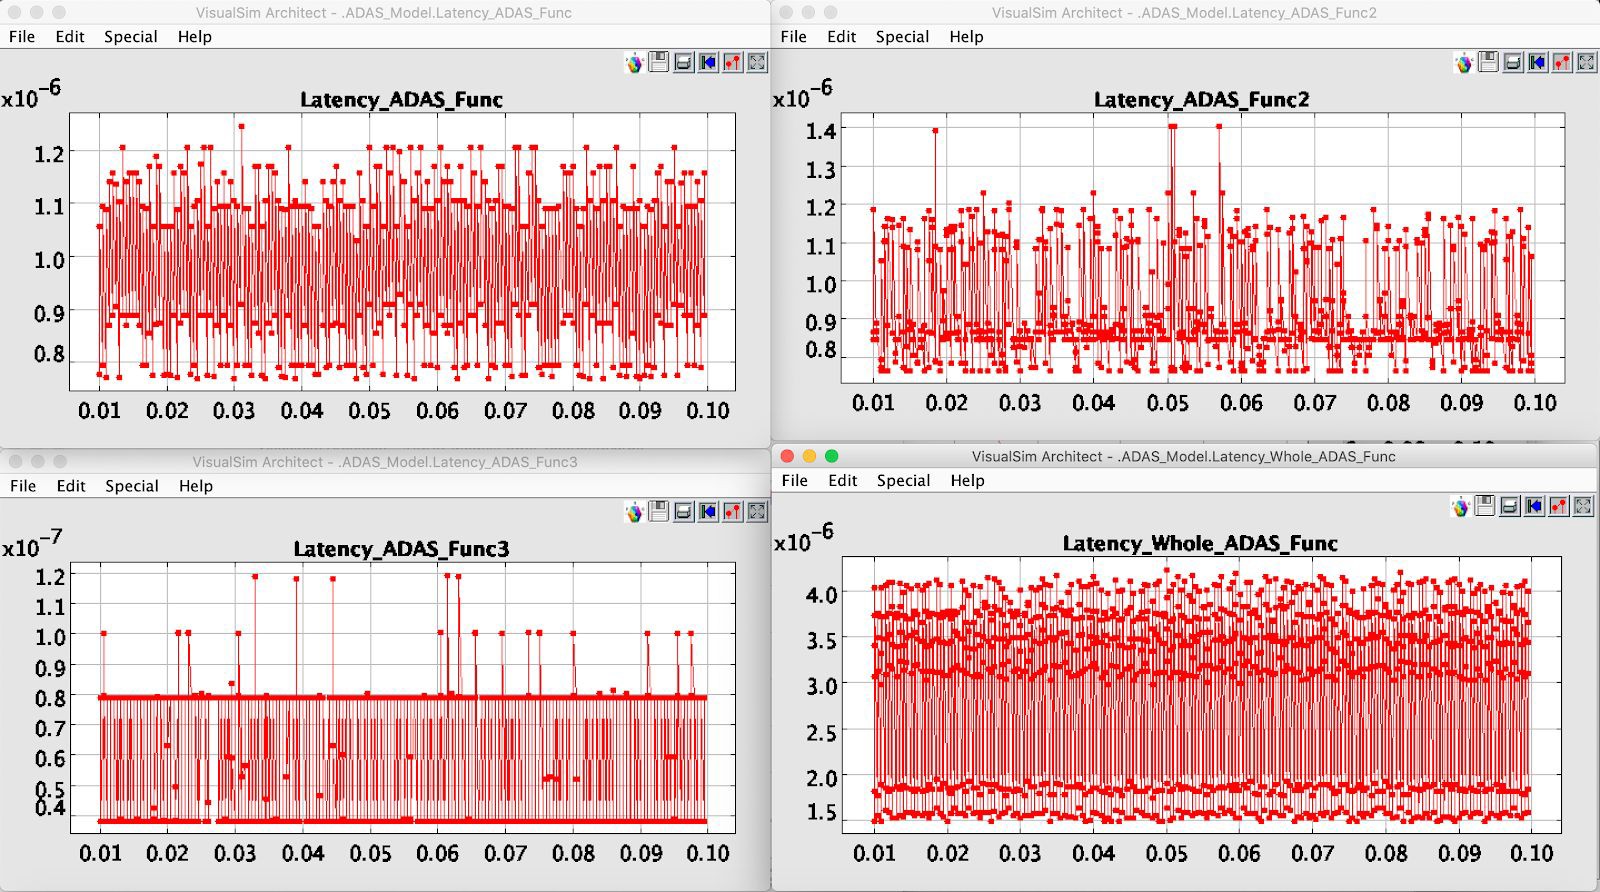Save the plot in Latency_Whole_ADAS_Func window
1600x892 pixels.
(1485, 506)
